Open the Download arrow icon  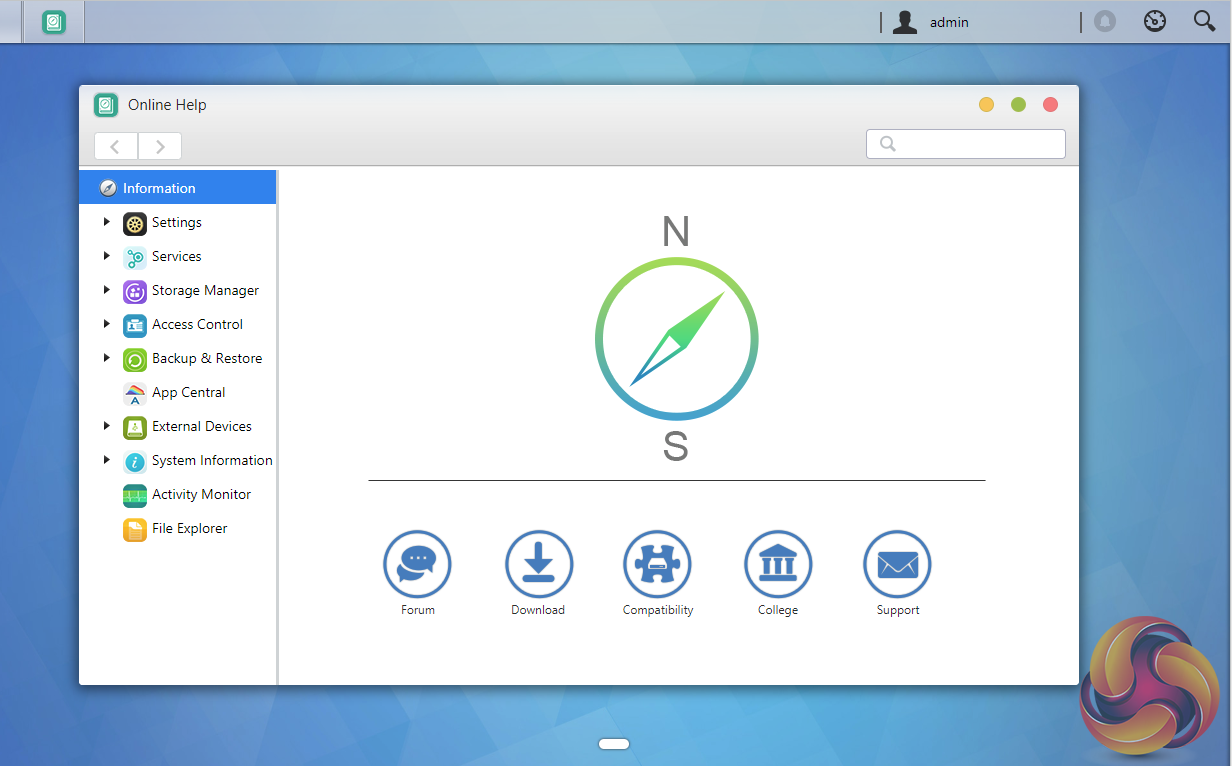point(538,564)
